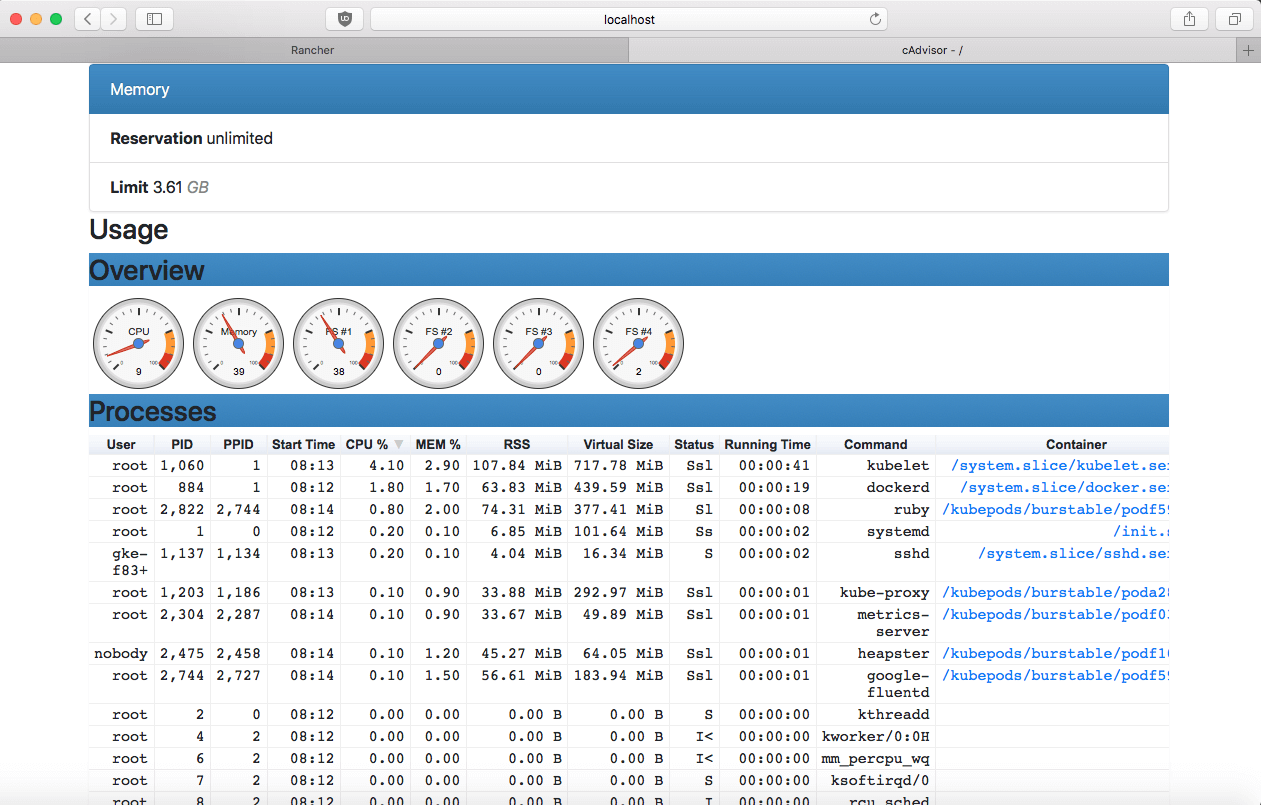Click the FS #4 gauge
The height and width of the screenshot is (805, 1261).
point(638,343)
